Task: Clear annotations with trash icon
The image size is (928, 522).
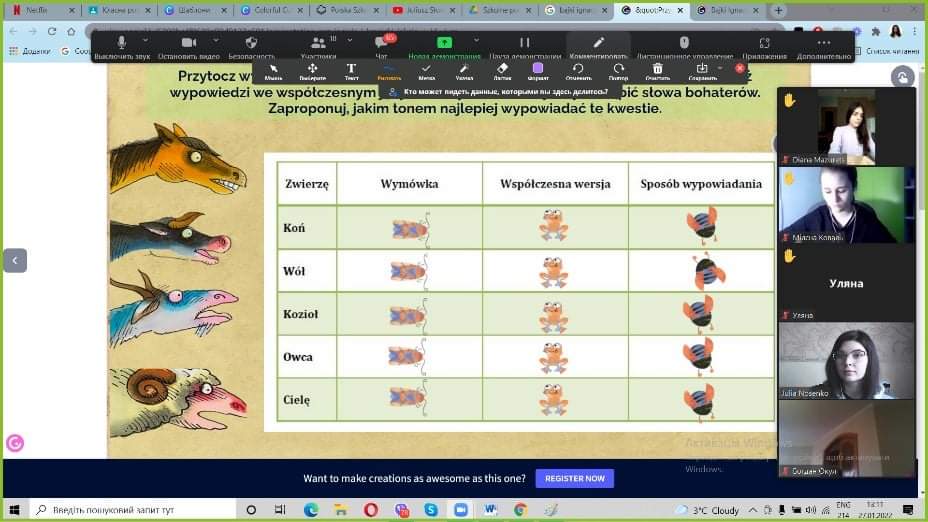Action: [658, 72]
